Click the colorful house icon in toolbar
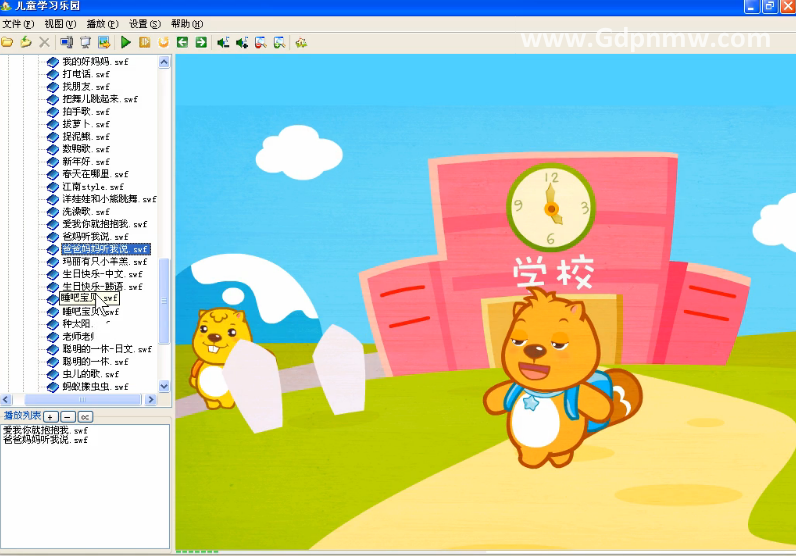Screen dimensions: 796x556 (x=302, y=42)
